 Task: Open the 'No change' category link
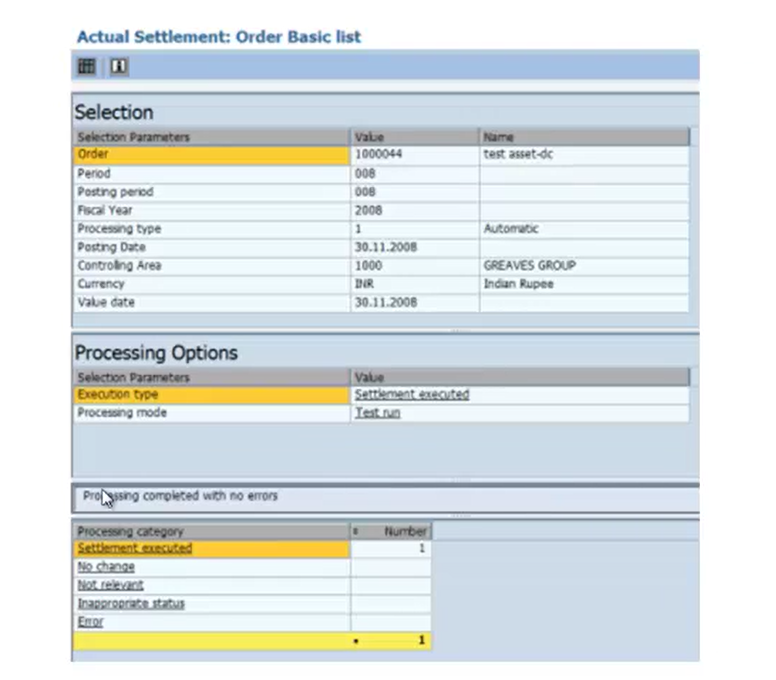point(106,567)
